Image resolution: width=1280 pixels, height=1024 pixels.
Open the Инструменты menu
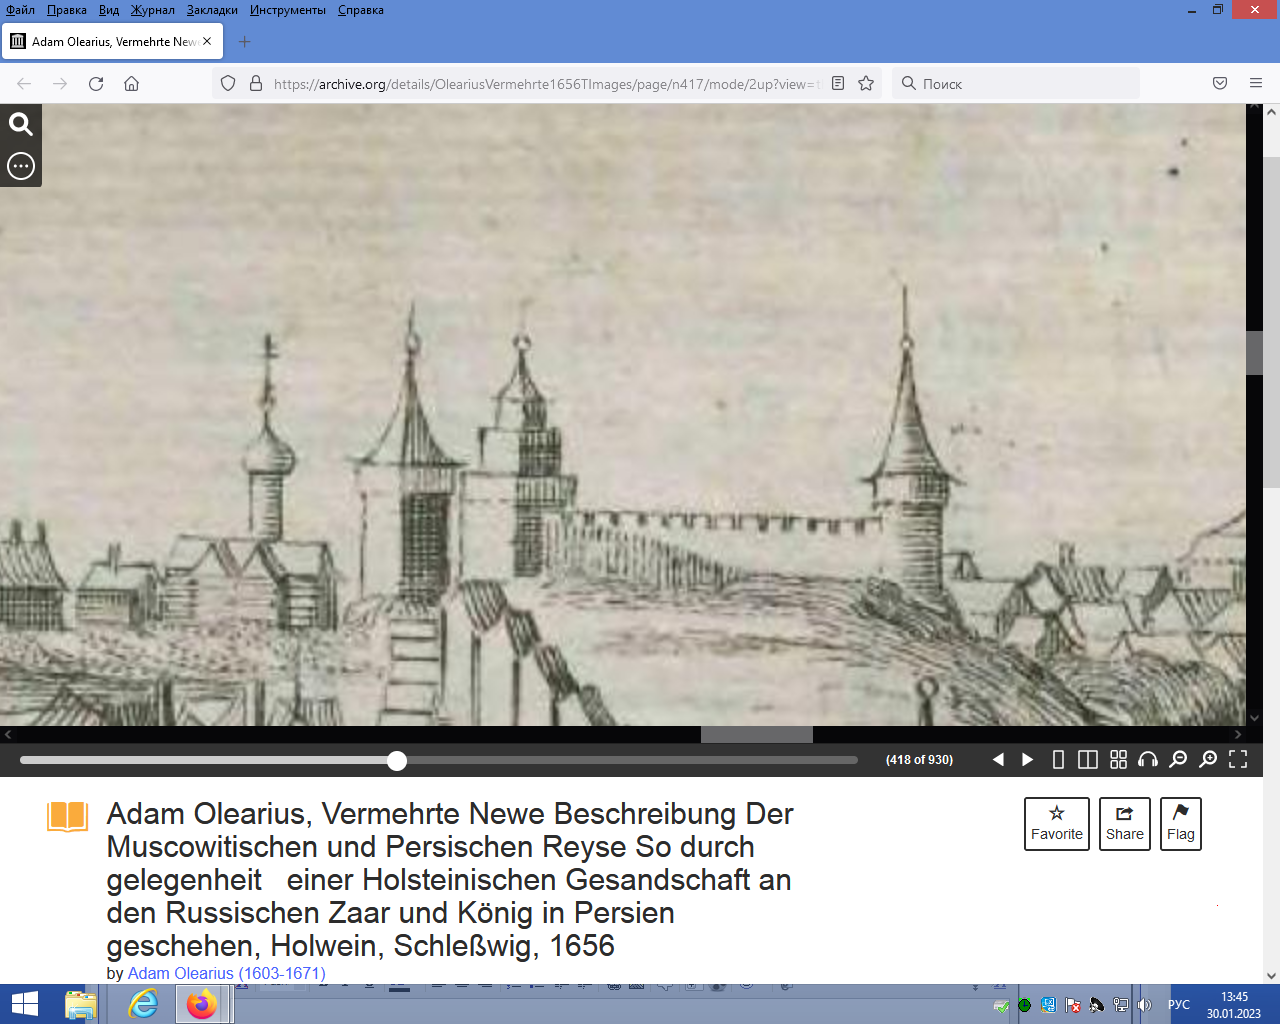[x=288, y=10]
